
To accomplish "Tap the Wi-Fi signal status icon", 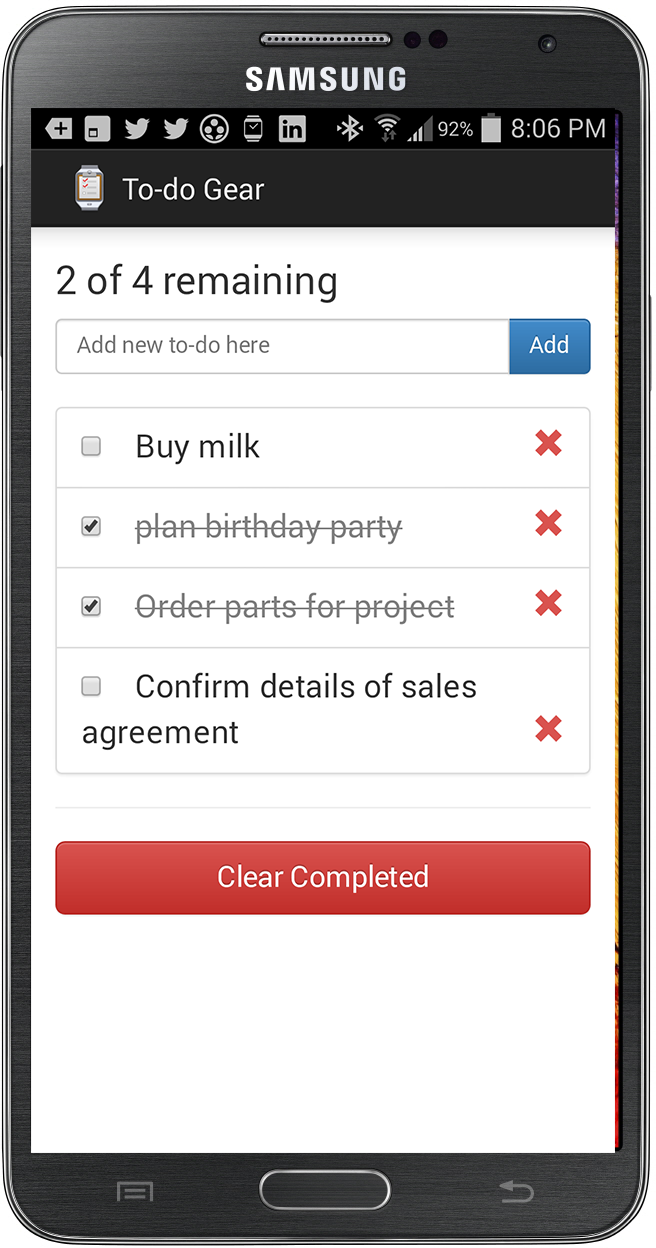I will pyautogui.click(x=386, y=129).
